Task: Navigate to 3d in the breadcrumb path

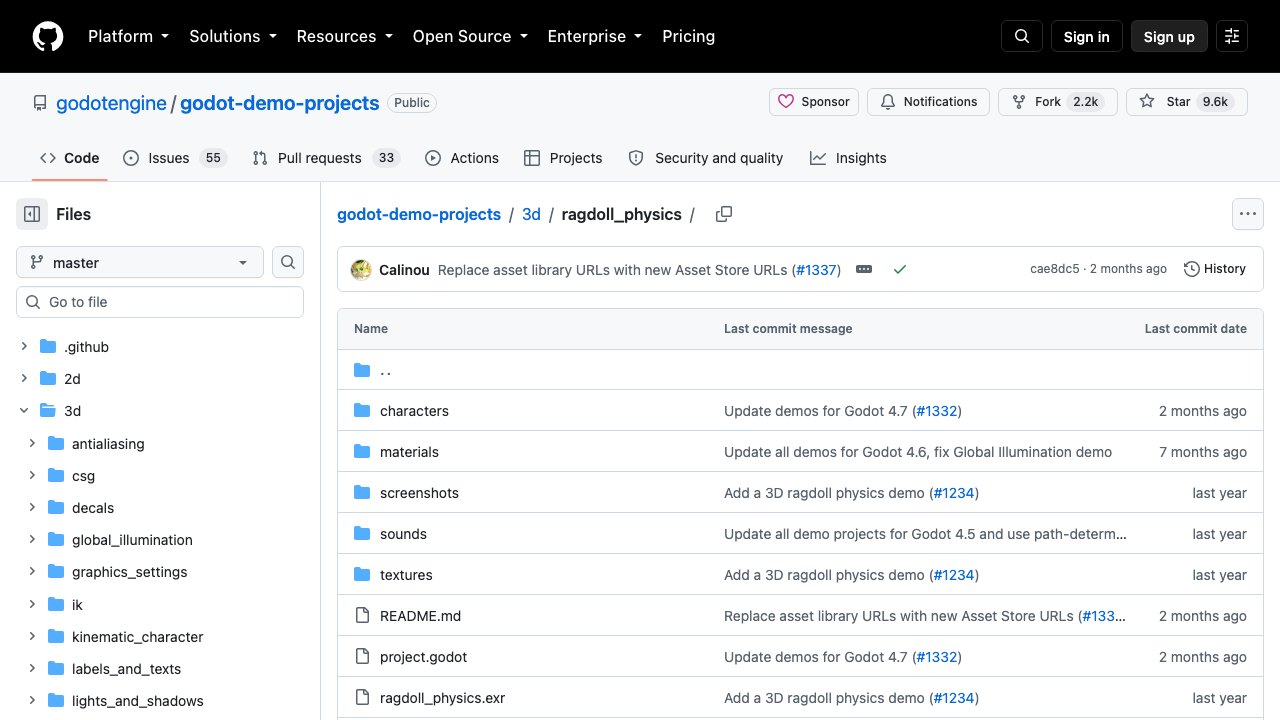Action: pyautogui.click(x=531, y=214)
